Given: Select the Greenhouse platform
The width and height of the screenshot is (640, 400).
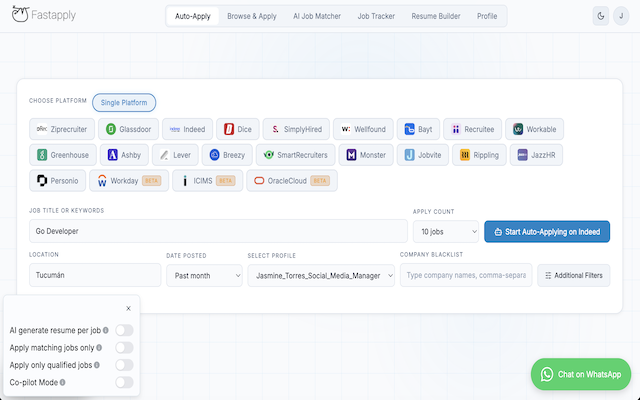Looking at the screenshot, I should (63, 155).
